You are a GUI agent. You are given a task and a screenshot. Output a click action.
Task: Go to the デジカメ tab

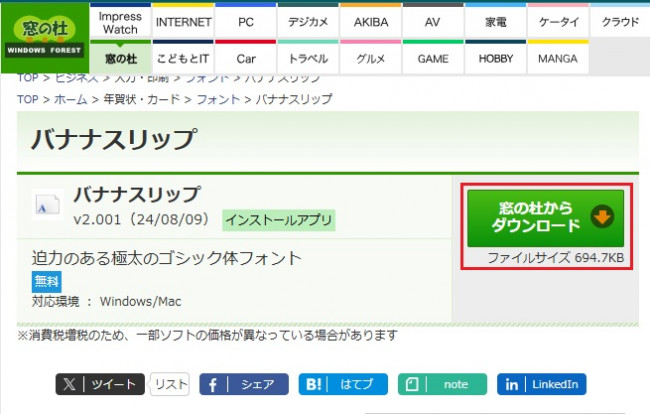[x=308, y=22]
